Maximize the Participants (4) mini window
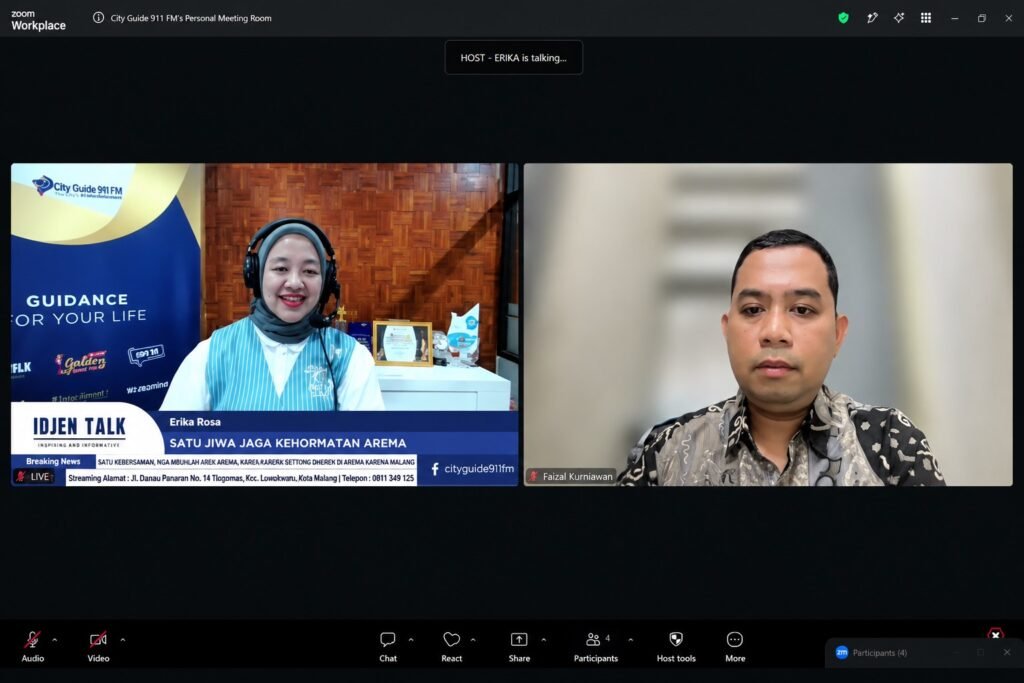Image resolution: width=1024 pixels, height=683 pixels. click(x=981, y=652)
